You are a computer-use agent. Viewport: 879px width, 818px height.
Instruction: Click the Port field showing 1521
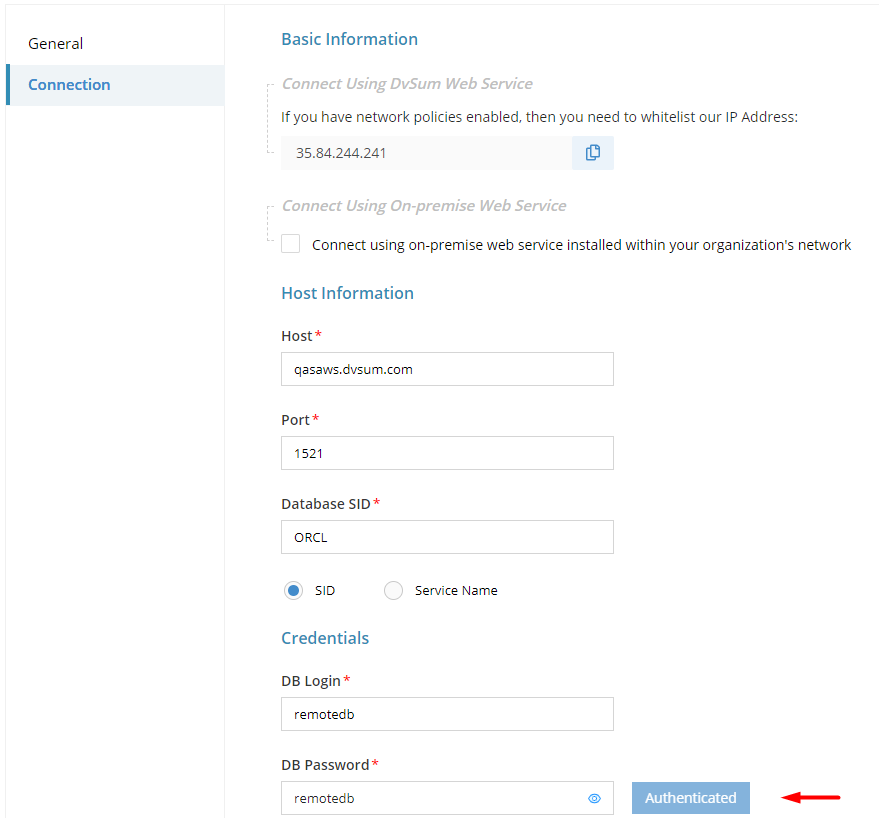447,453
